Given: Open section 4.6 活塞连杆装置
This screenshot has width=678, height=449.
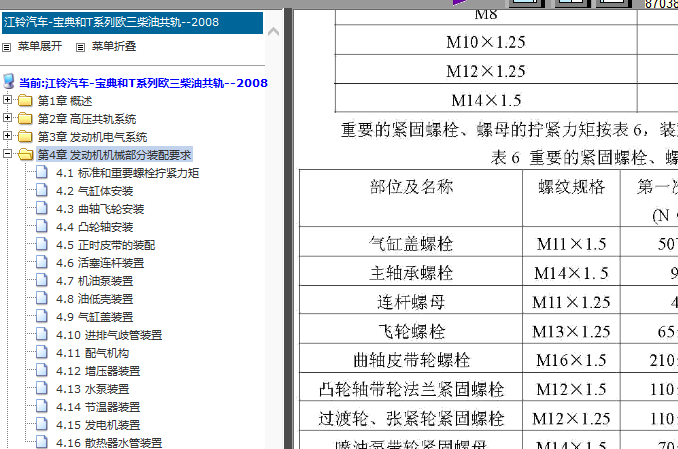Looking at the screenshot, I should (x=100, y=263).
